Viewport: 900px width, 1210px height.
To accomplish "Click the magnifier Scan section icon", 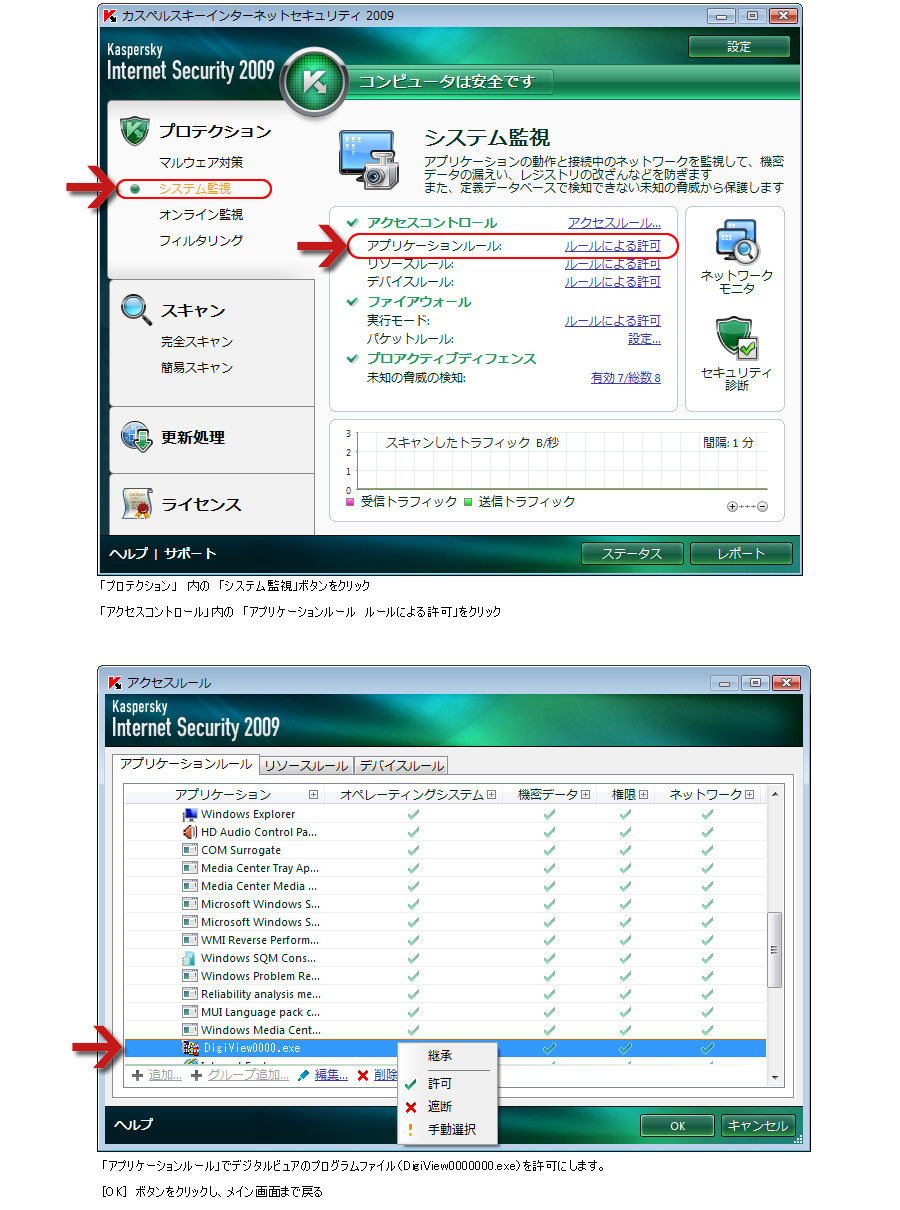I will point(136,309).
